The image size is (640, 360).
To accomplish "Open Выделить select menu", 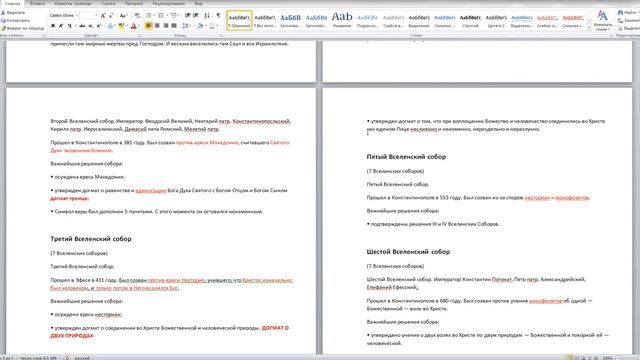I will coord(629,28).
